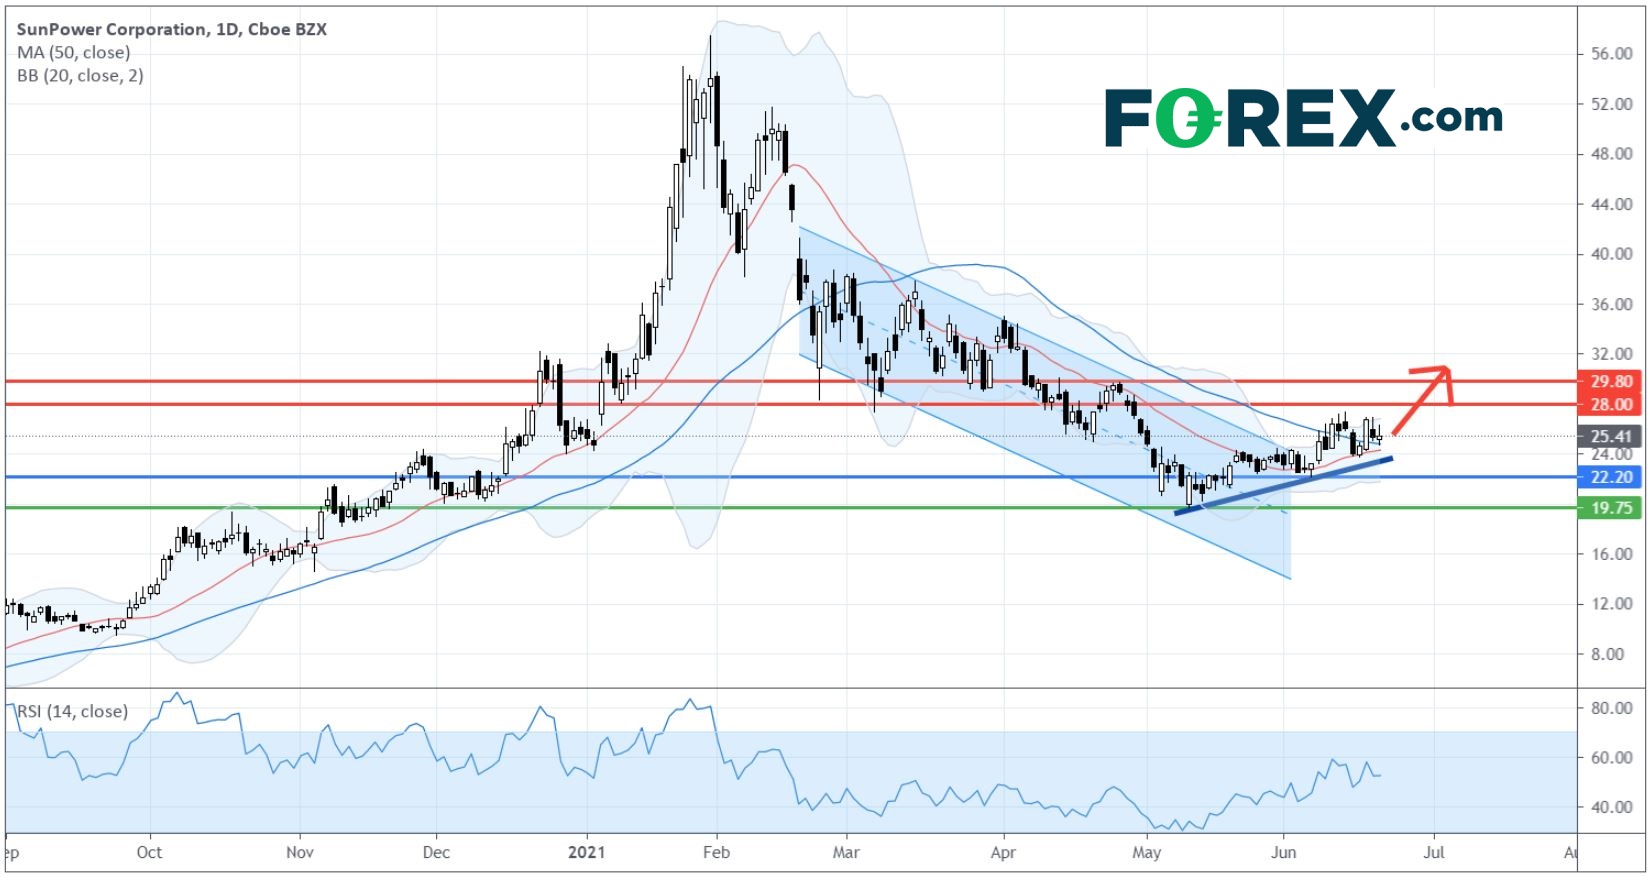Click the 8.00 price scale value

click(1615, 654)
